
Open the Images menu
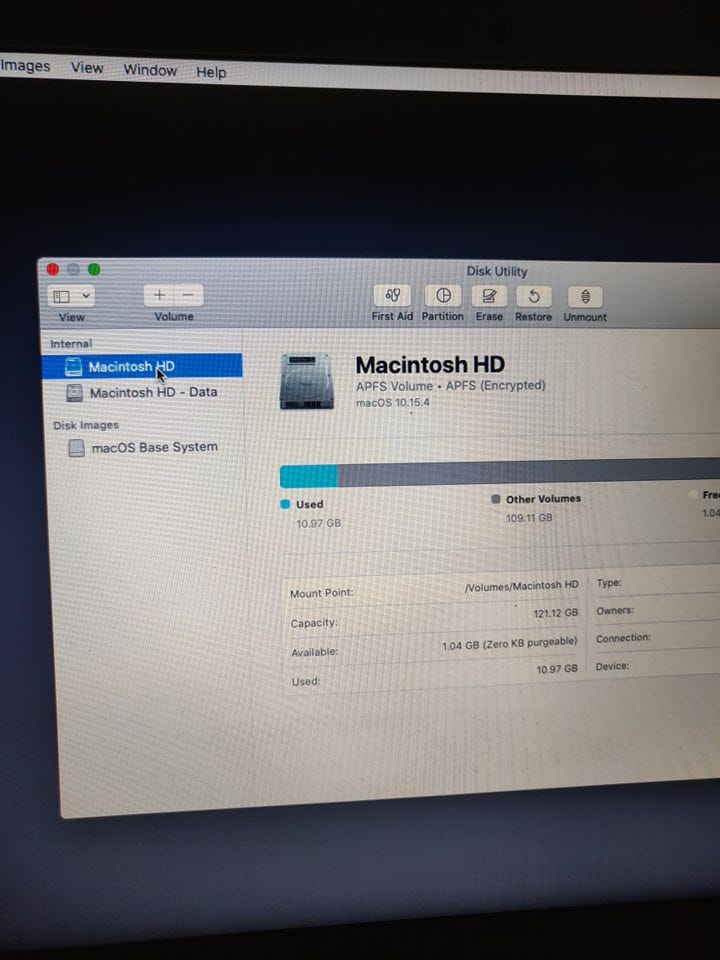[24, 66]
